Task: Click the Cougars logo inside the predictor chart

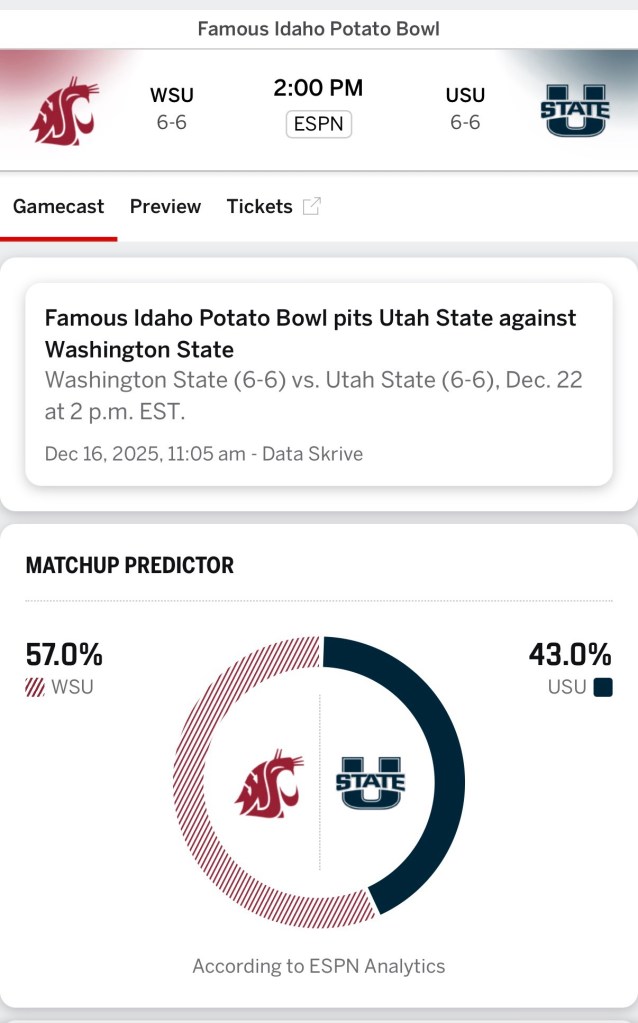Action: [269, 783]
